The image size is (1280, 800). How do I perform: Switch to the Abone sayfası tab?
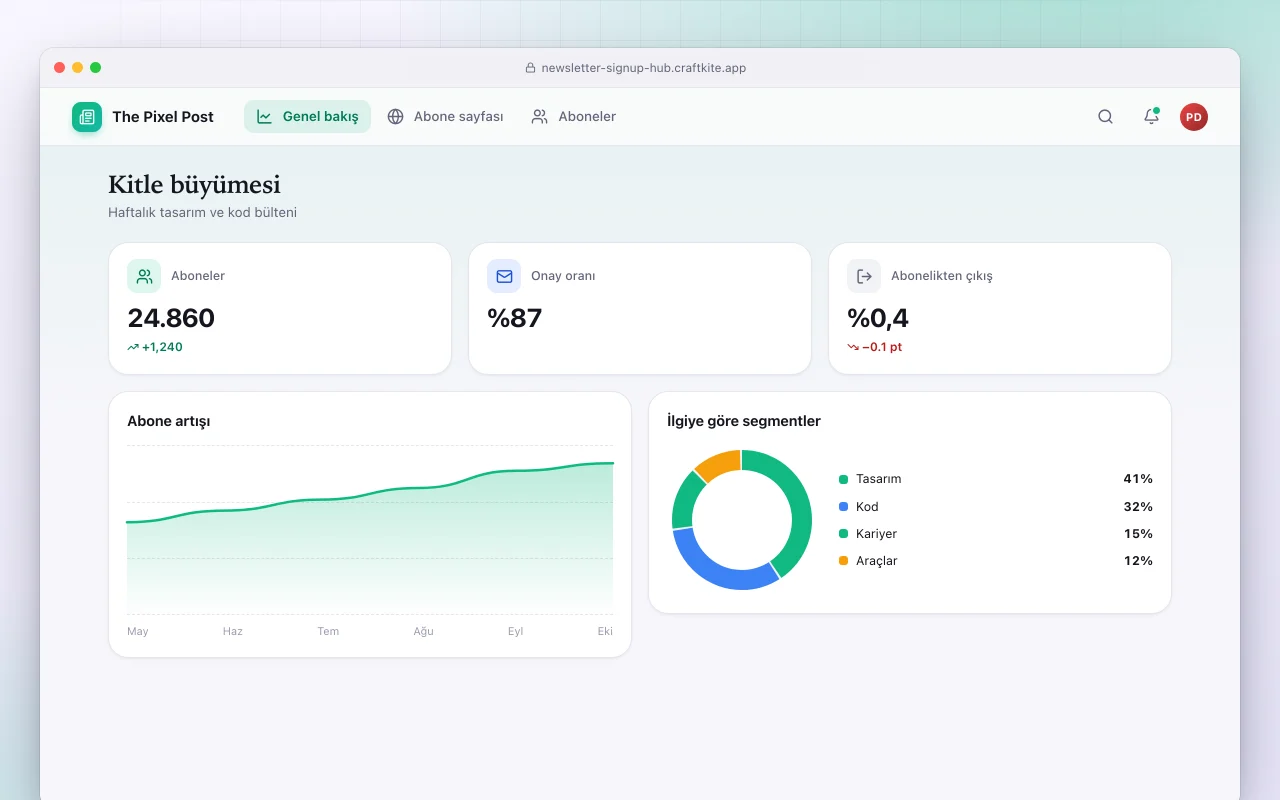pos(445,117)
